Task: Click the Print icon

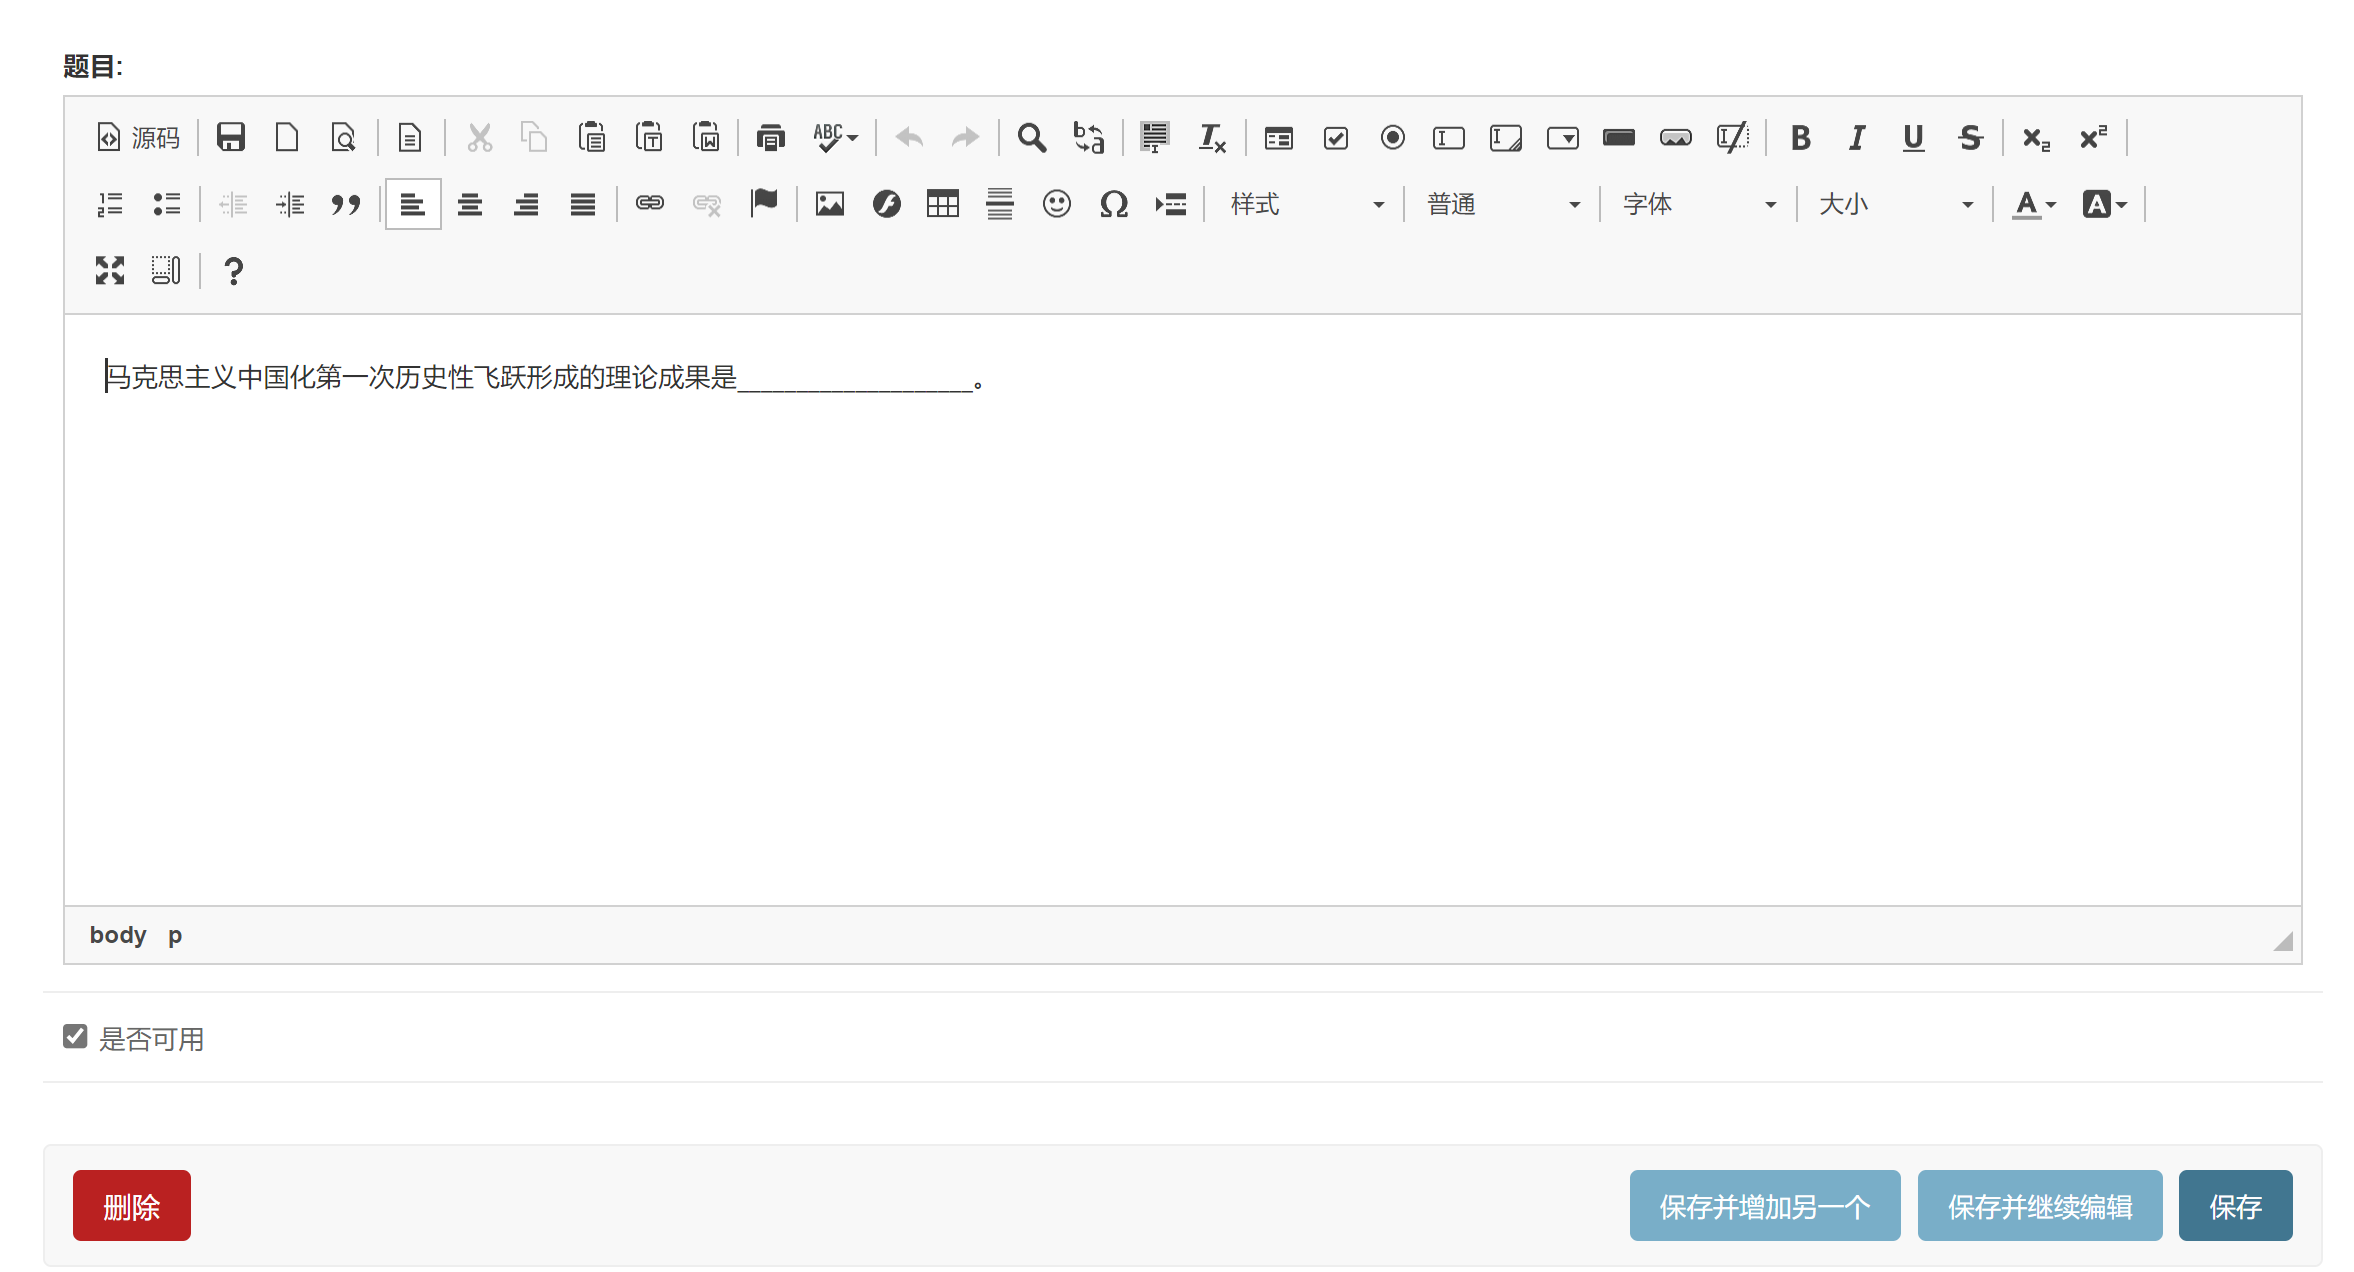Action: [770, 137]
